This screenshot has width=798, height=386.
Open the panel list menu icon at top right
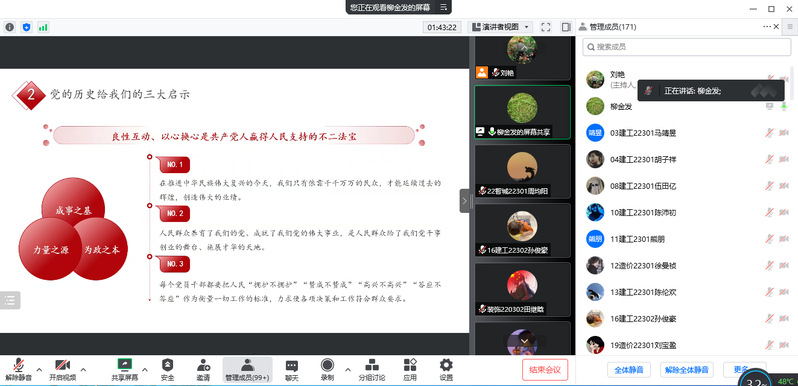(x=790, y=27)
